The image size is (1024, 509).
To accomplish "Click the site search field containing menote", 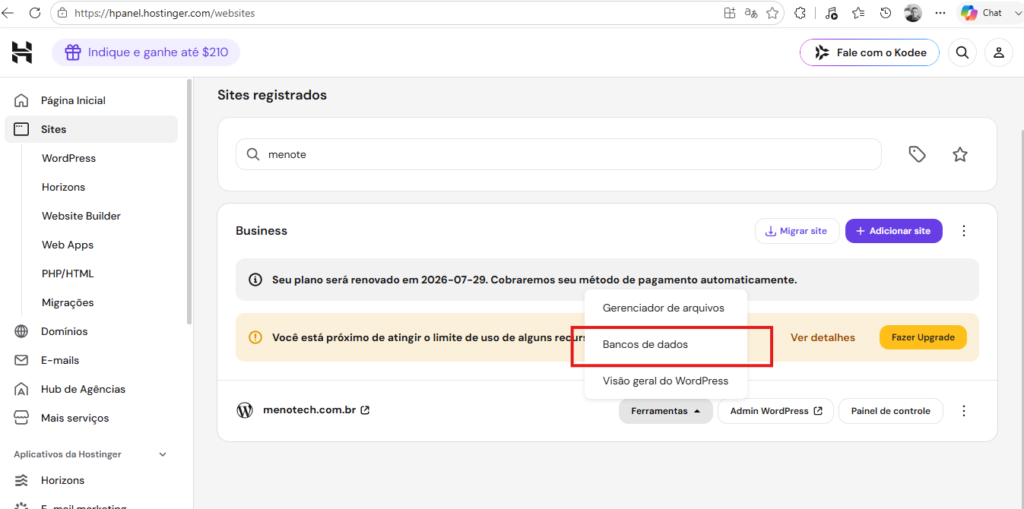I will tap(558, 155).
